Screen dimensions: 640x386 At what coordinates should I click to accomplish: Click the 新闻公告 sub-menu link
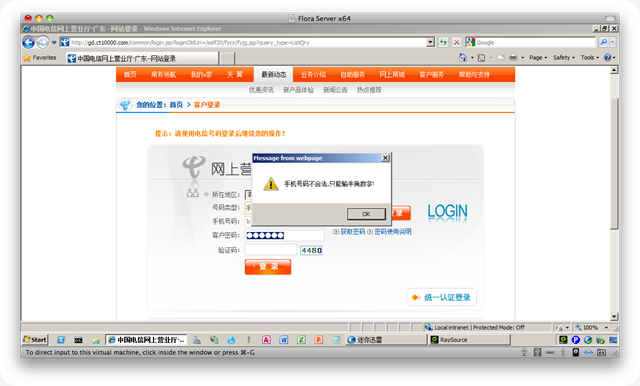click(x=335, y=90)
